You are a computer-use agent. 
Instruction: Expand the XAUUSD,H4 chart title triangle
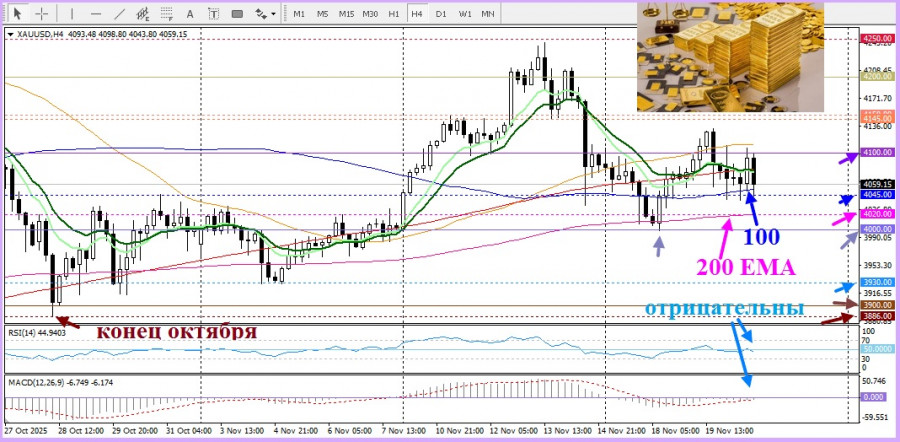click(x=12, y=34)
